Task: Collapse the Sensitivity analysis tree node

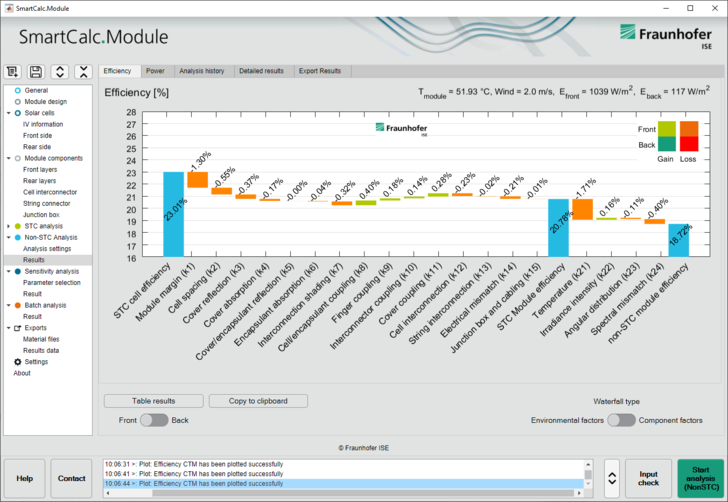Action: click(x=7, y=271)
